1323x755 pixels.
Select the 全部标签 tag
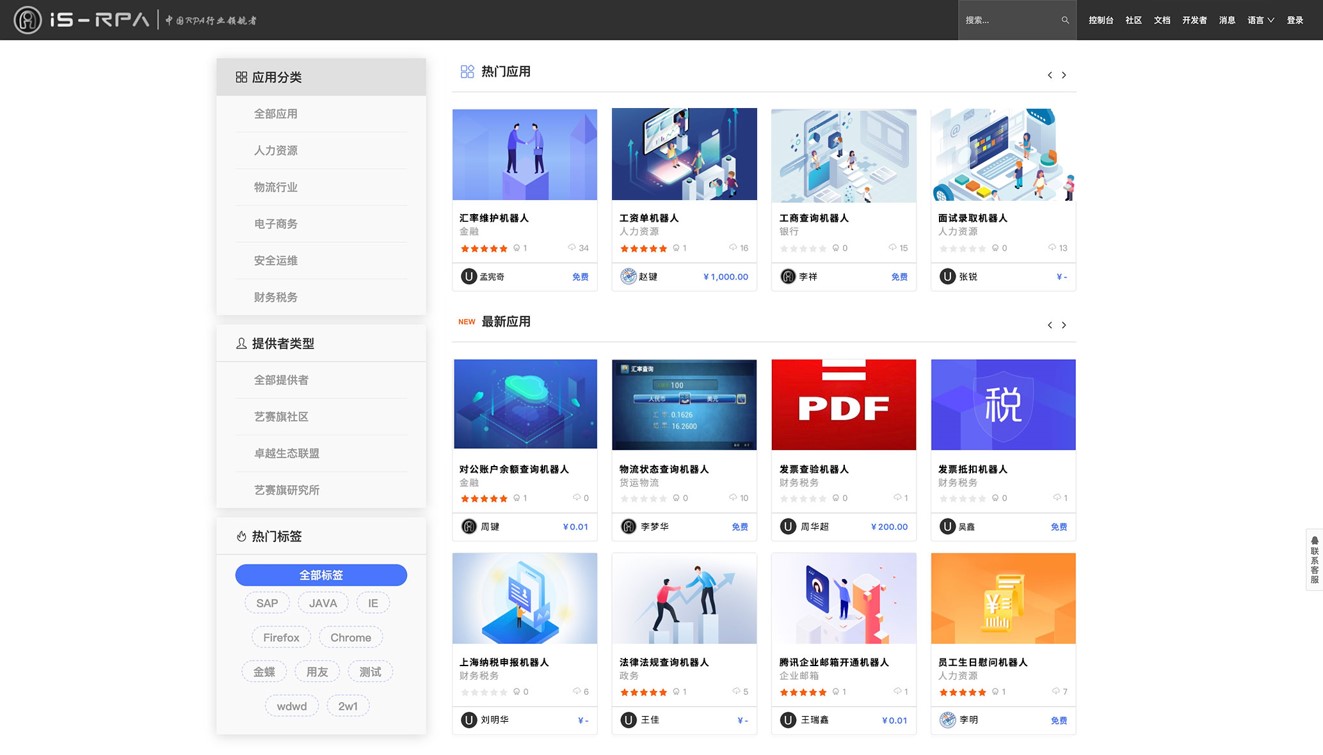[x=321, y=575]
